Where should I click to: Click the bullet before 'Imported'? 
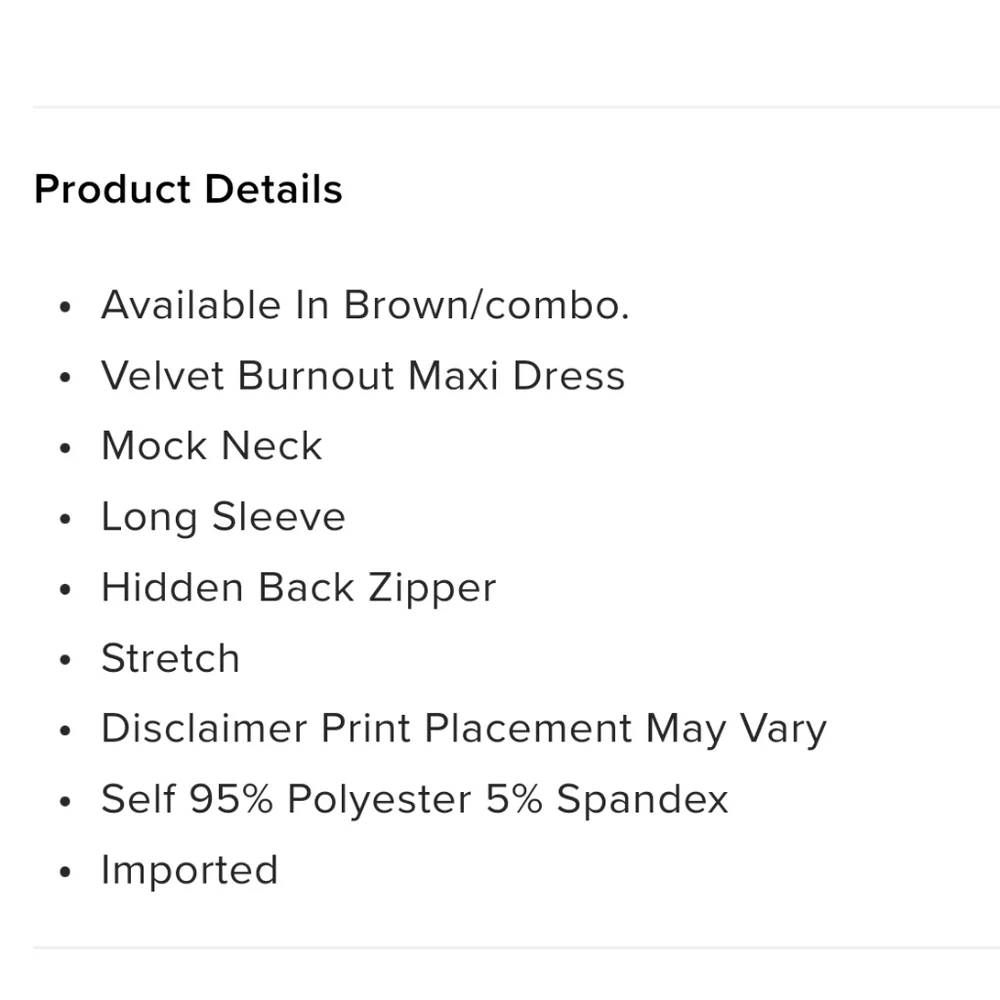(65, 872)
